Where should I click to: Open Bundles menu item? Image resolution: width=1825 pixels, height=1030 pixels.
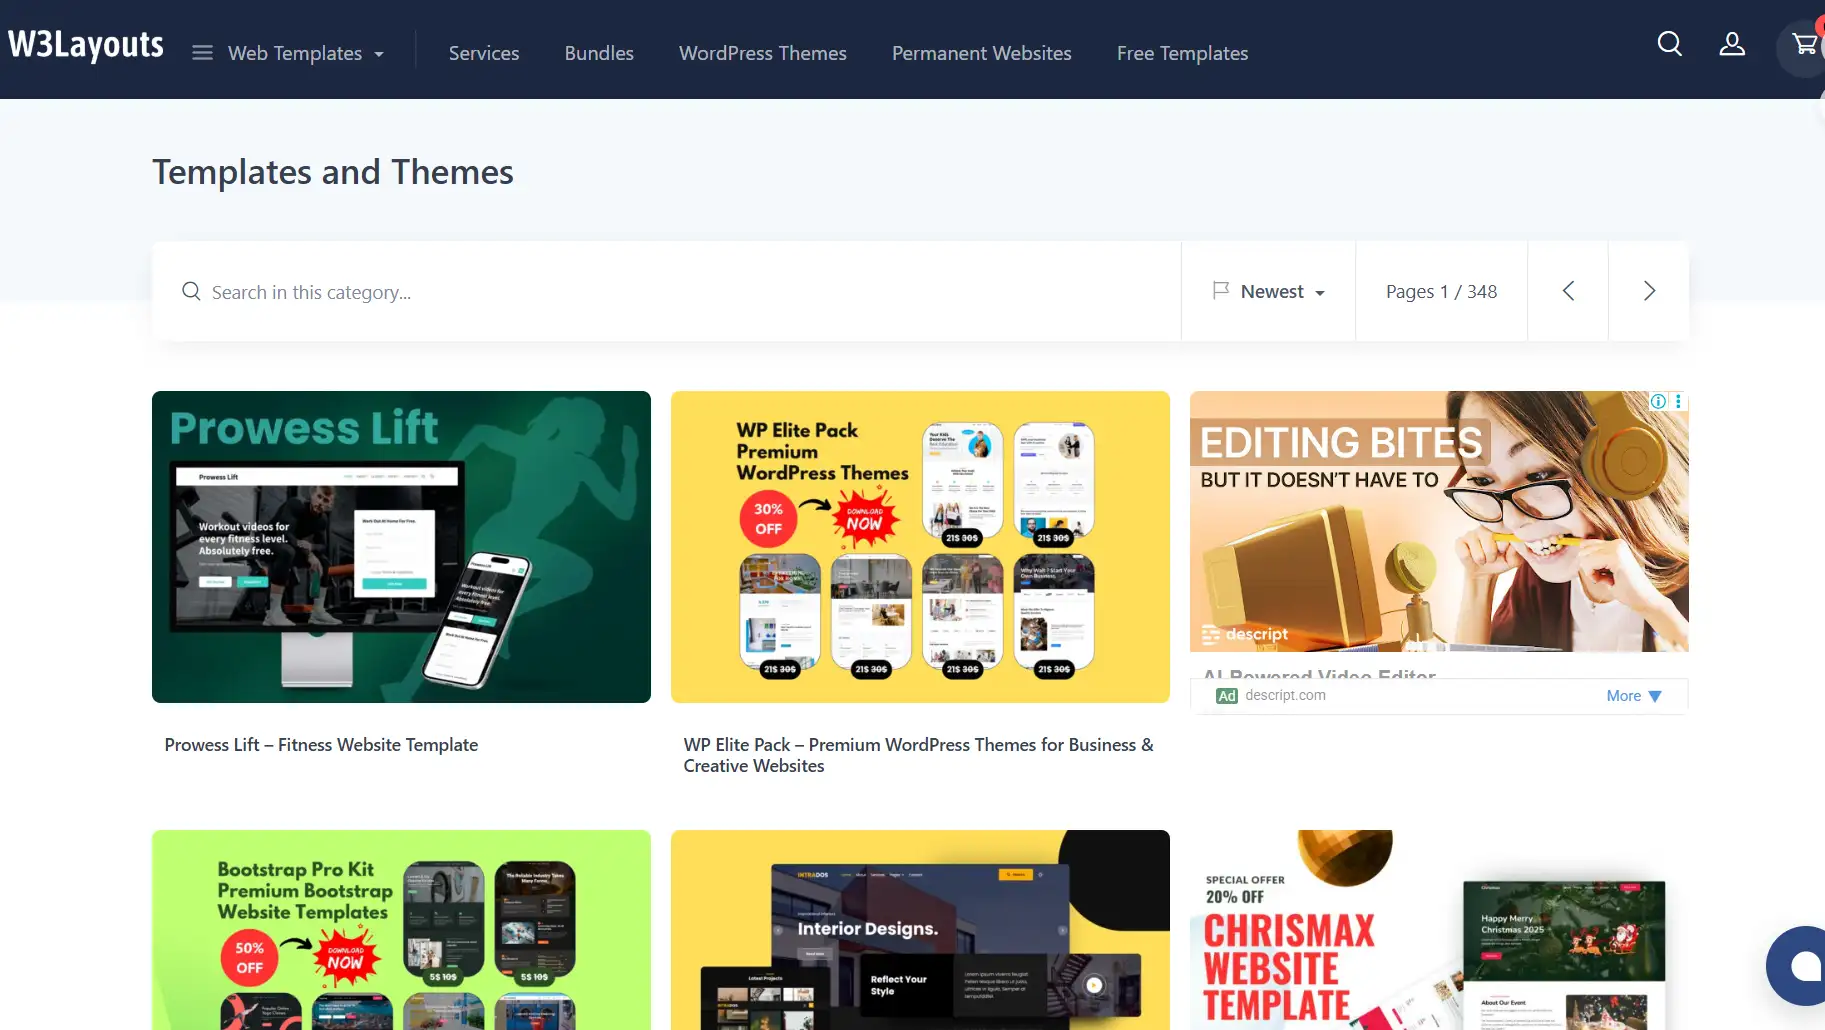point(599,53)
